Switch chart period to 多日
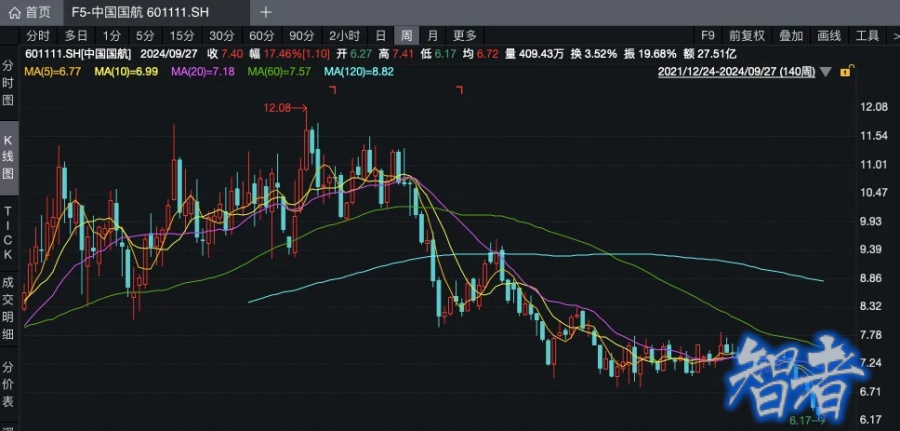Image resolution: width=900 pixels, height=431 pixels. coord(76,36)
